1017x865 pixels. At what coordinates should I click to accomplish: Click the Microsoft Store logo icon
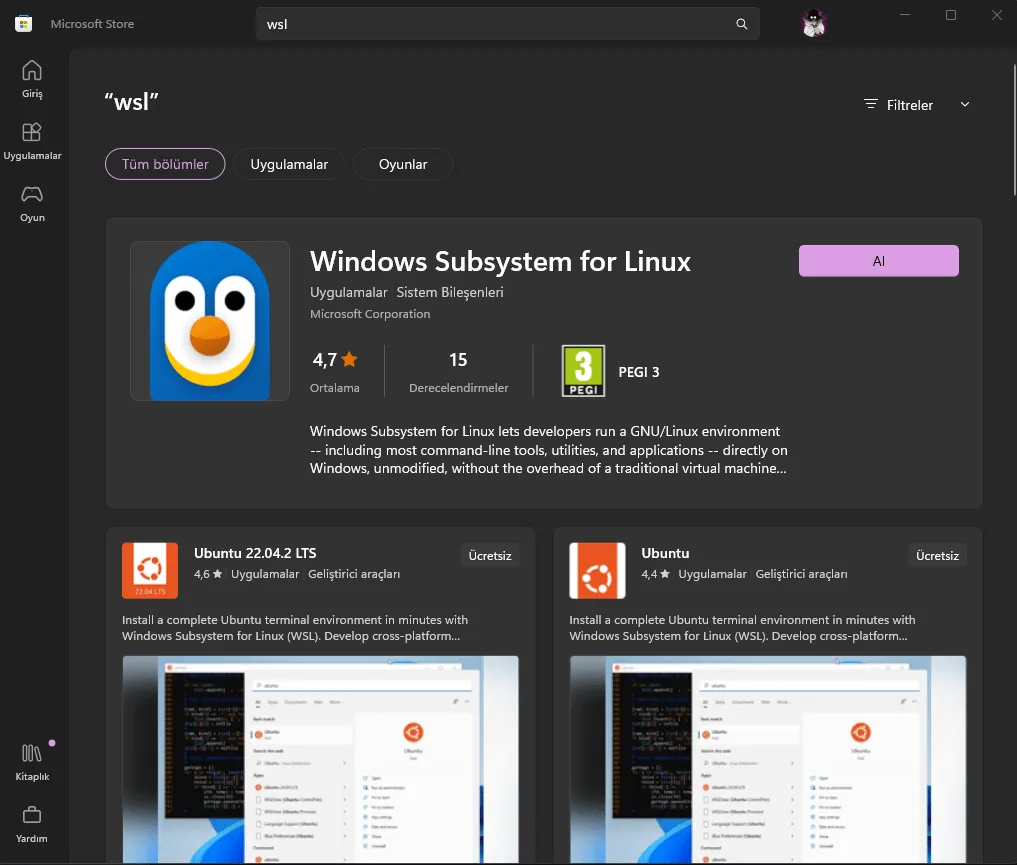pyautogui.click(x=23, y=24)
